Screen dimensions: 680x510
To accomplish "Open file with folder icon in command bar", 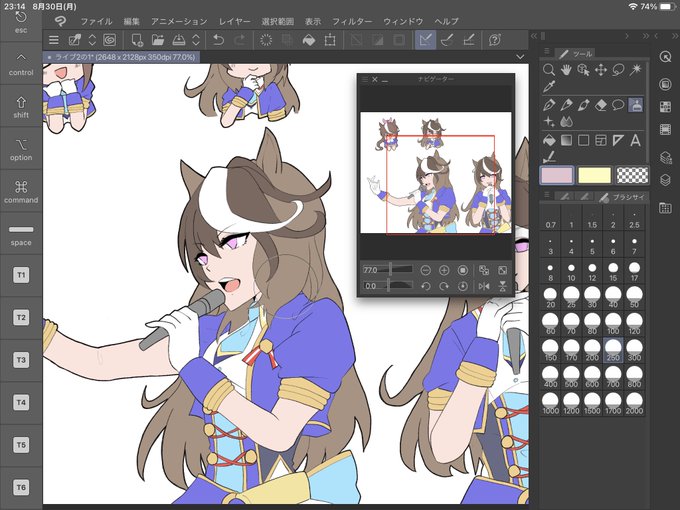I will tap(158, 40).
